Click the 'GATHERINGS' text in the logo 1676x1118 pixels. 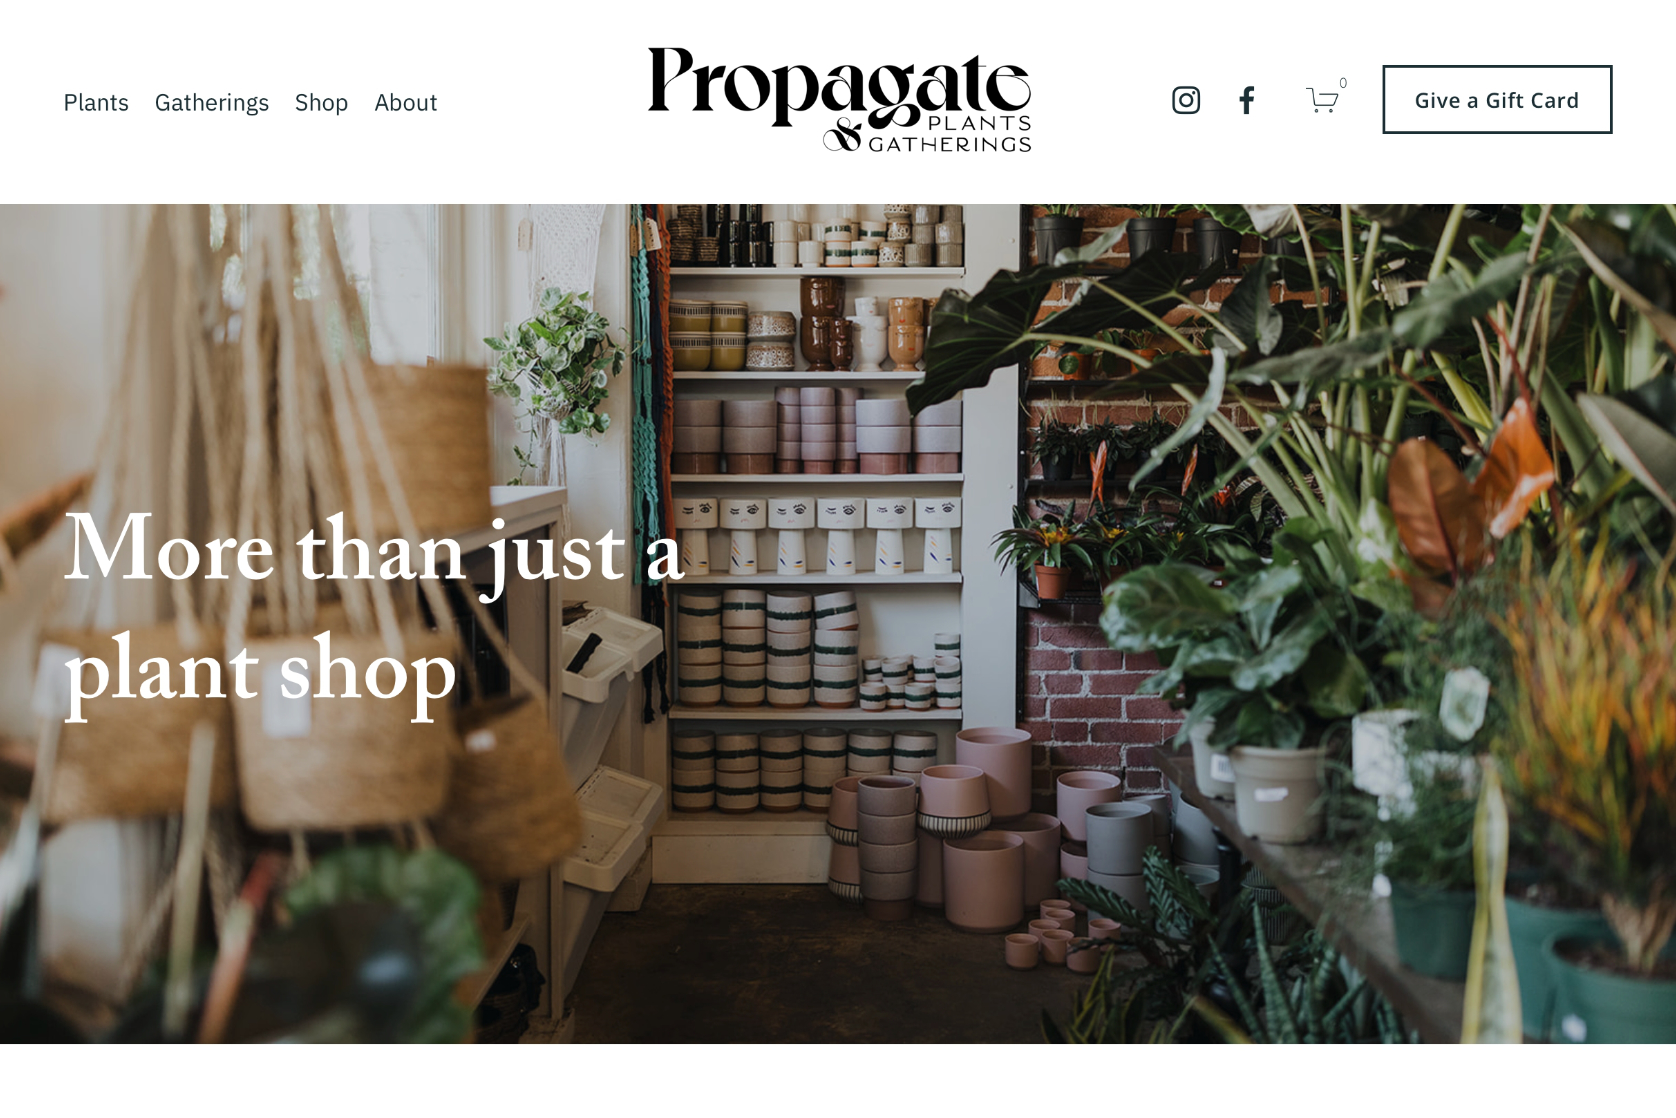pos(949,144)
